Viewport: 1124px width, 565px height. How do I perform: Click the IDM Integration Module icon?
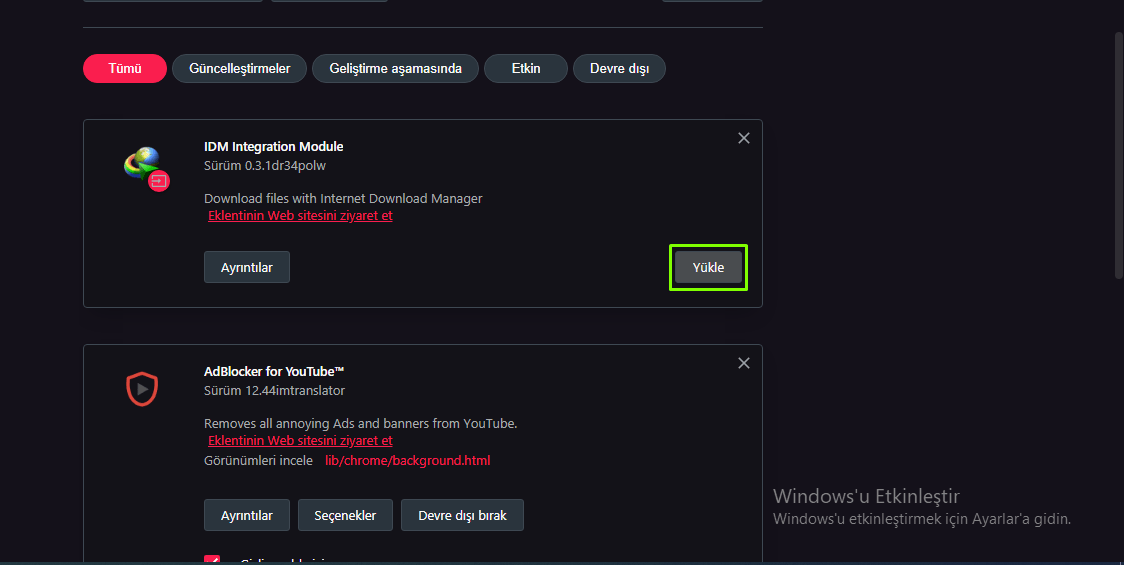point(146,168)
